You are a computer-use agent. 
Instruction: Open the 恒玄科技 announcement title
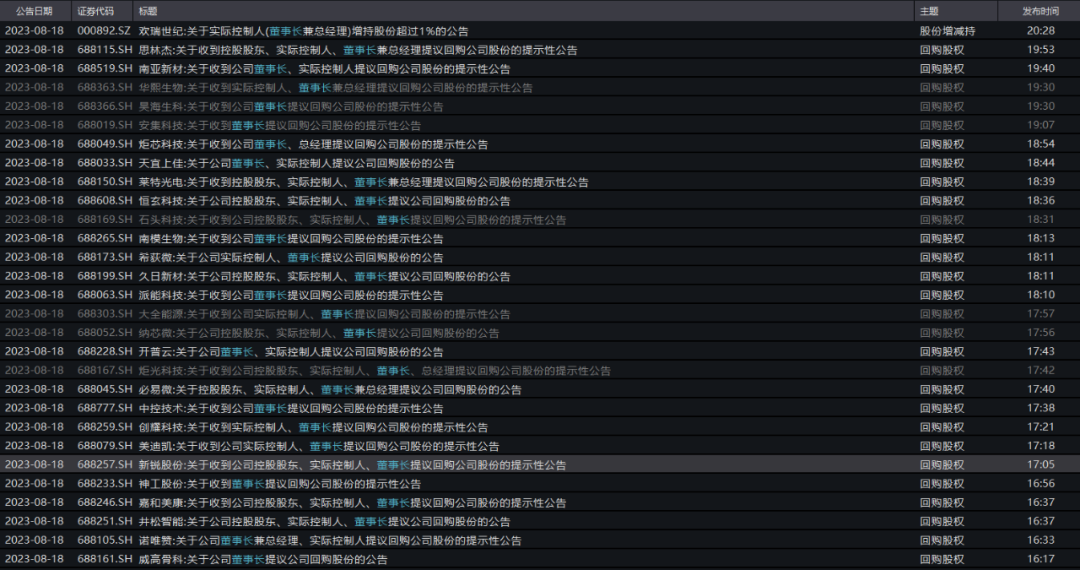pos(324,201)
